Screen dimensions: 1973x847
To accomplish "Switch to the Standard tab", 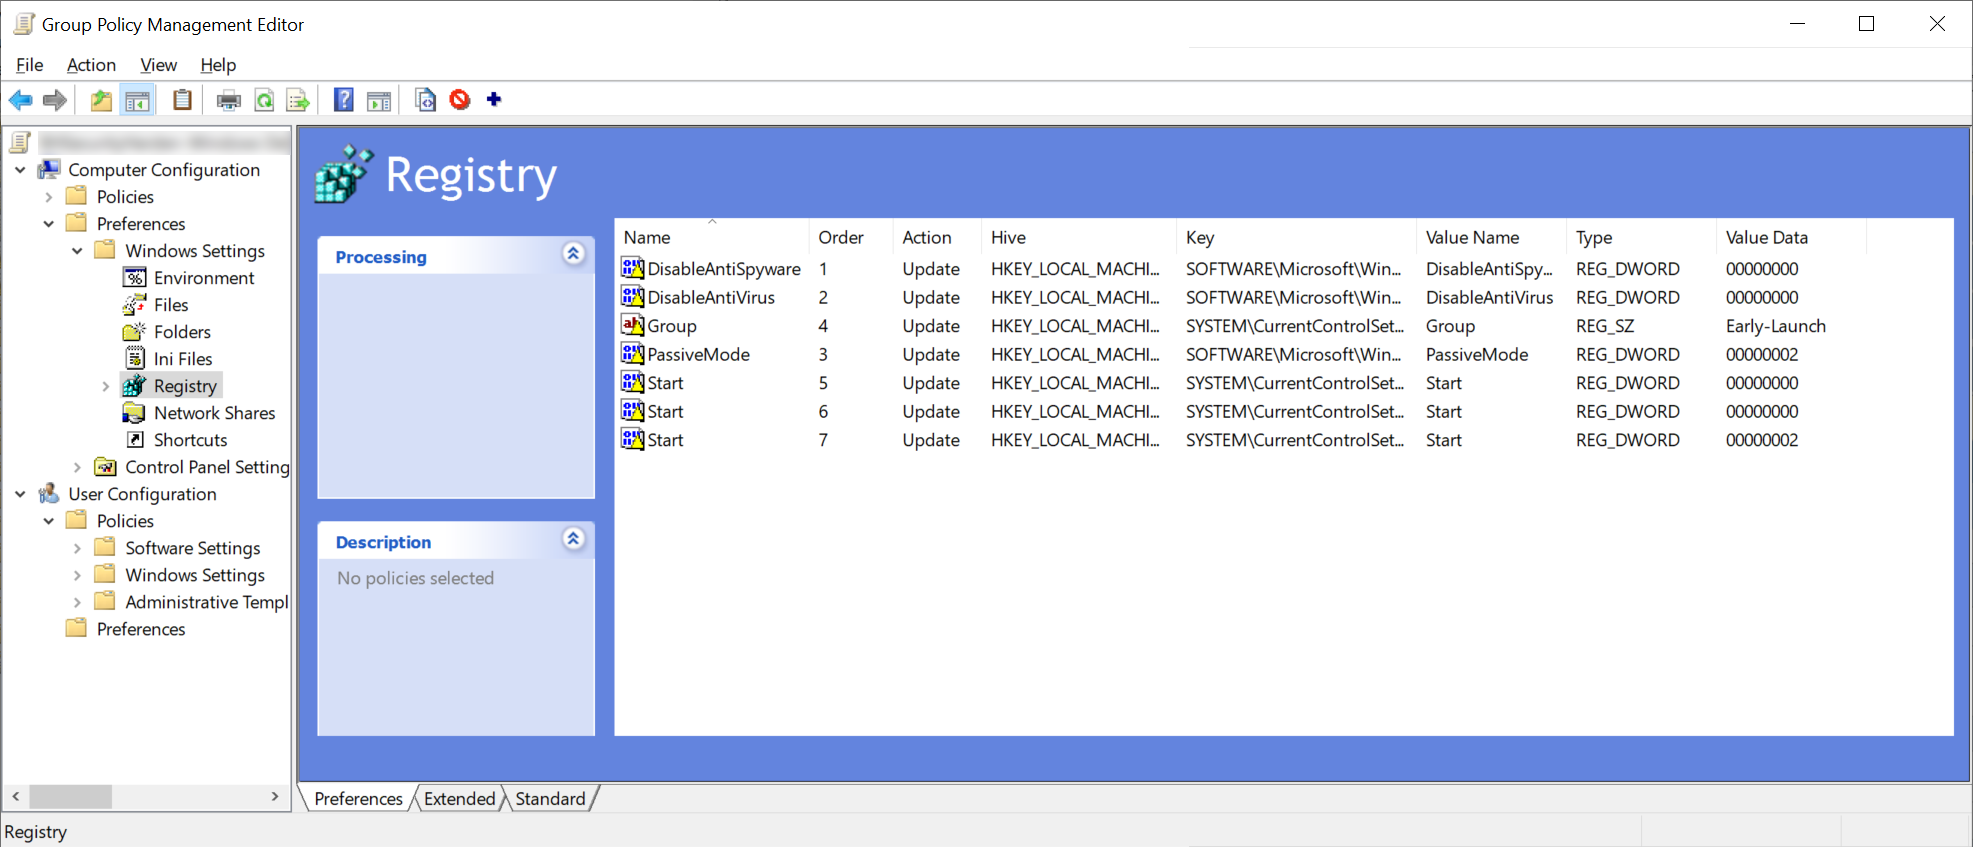I will pyautogui.click(x=550, y=798).
